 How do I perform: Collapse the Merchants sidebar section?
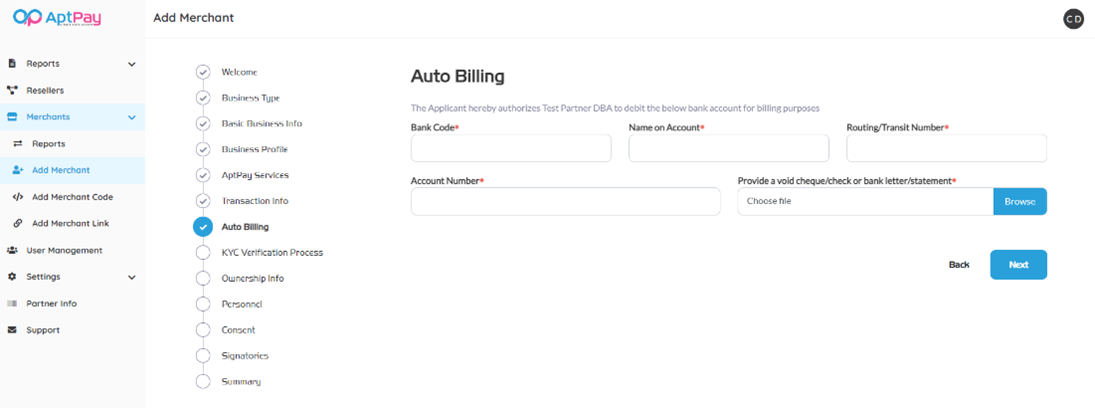click(x=132, y=117)
